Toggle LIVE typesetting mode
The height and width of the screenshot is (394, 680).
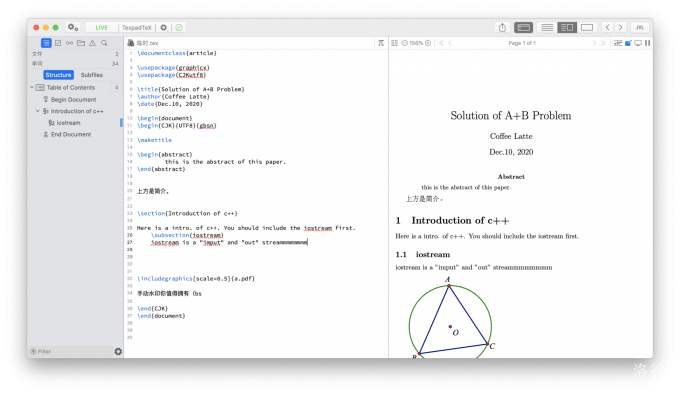pos(101,27)
